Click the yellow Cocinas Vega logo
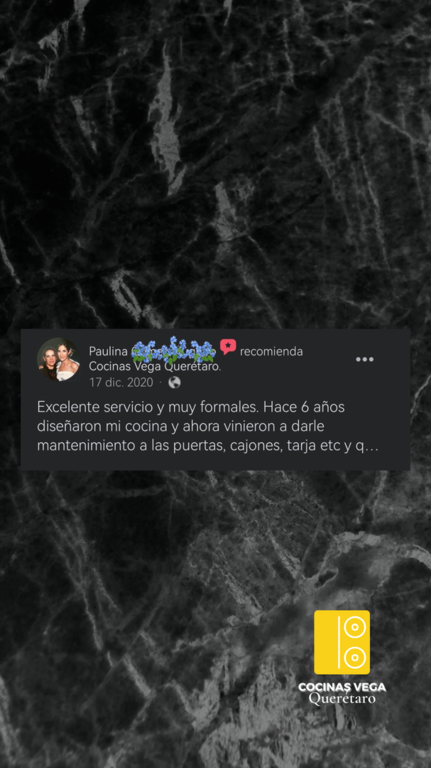This screenshot has height=768, width=431. [342, 642]
